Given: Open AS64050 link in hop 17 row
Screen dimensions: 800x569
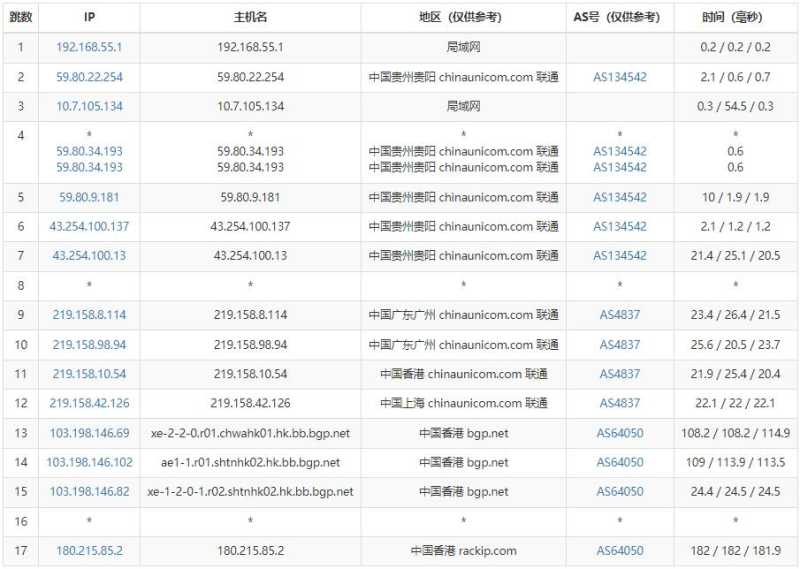Looking at the screenshot, I should tap(619, 550).
